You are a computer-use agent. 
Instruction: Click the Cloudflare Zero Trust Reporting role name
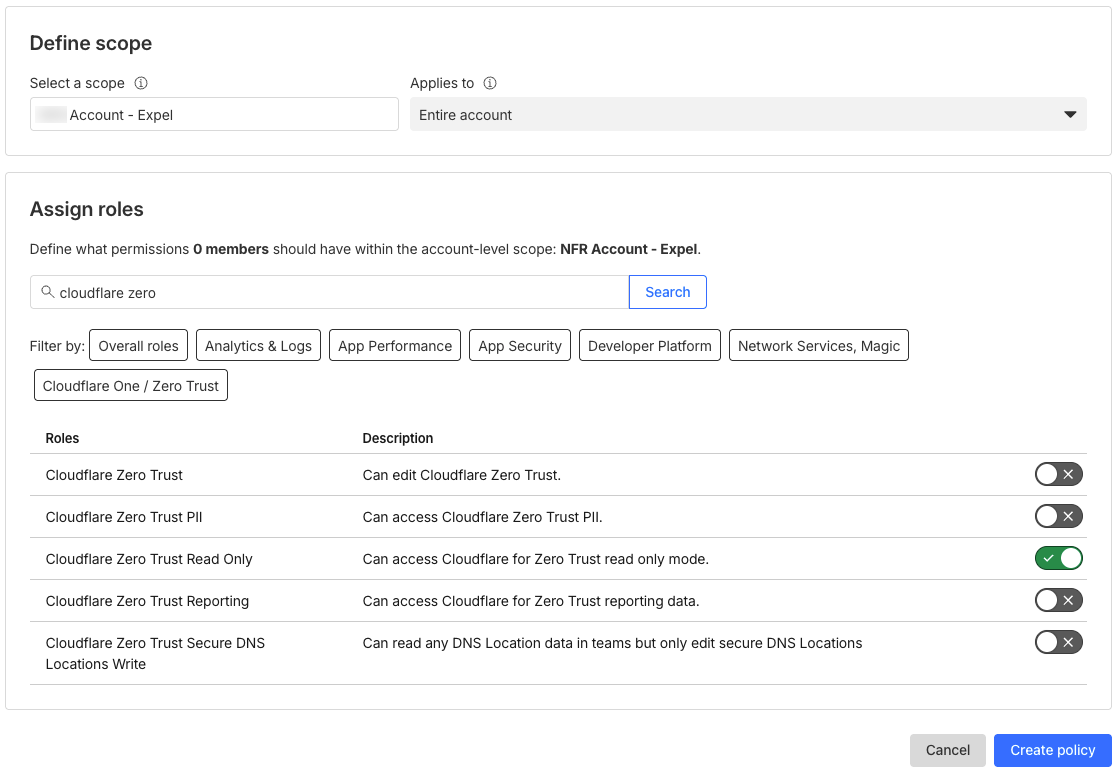pyautogui.click(x=147, y=601)
